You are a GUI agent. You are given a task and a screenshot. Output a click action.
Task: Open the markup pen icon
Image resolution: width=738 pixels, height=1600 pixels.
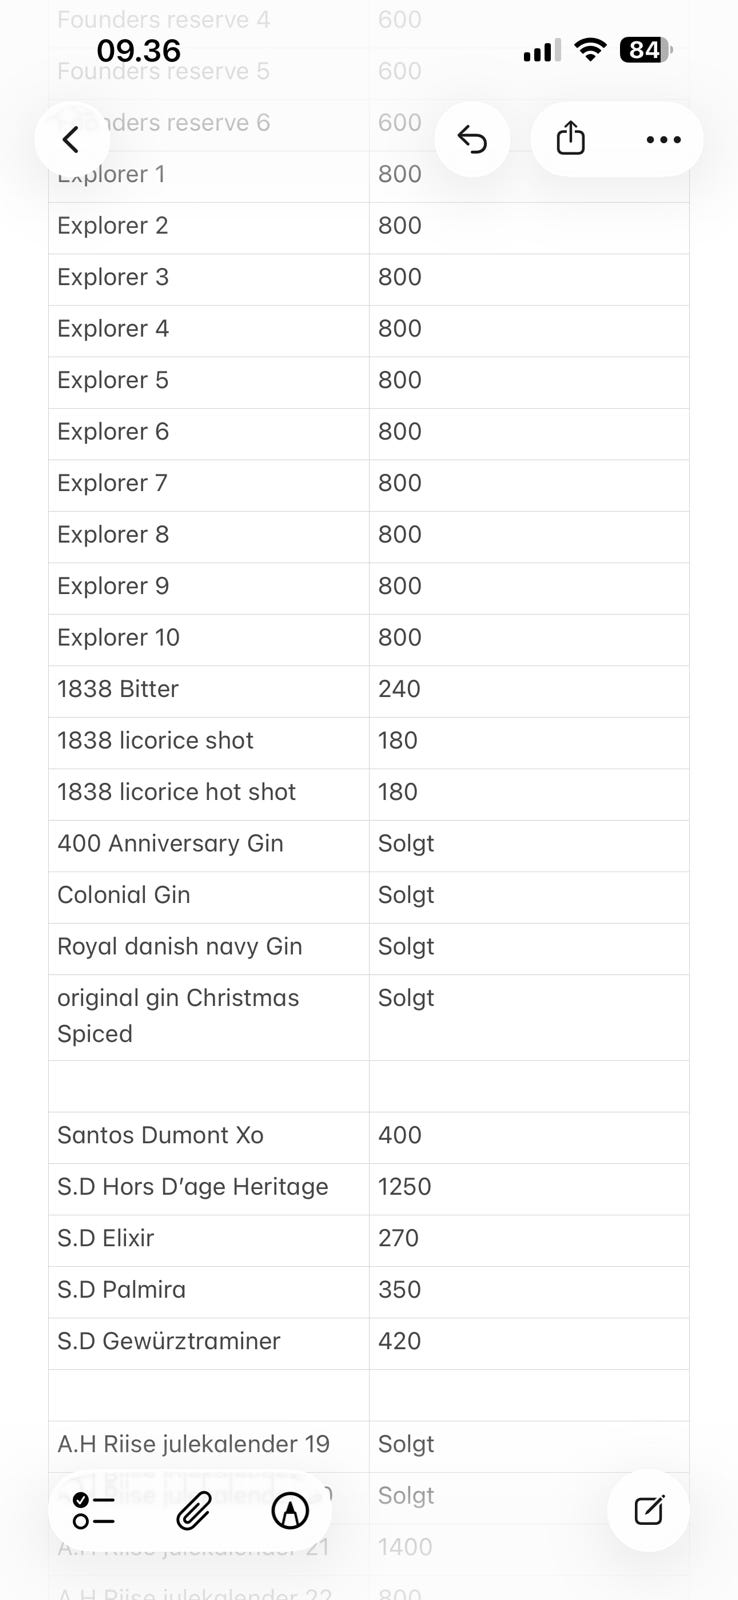290,1510
